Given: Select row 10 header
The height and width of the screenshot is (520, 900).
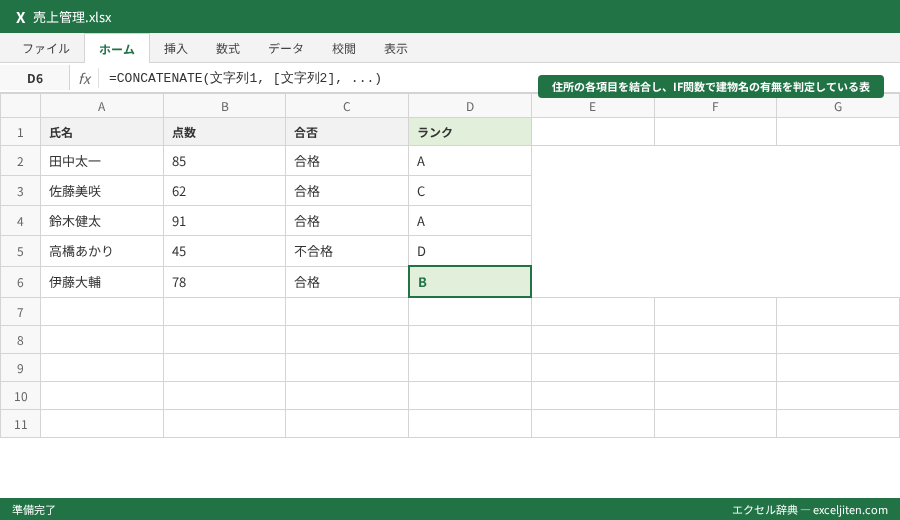Looking at the screenshot, I should click(x=20, y=396).
